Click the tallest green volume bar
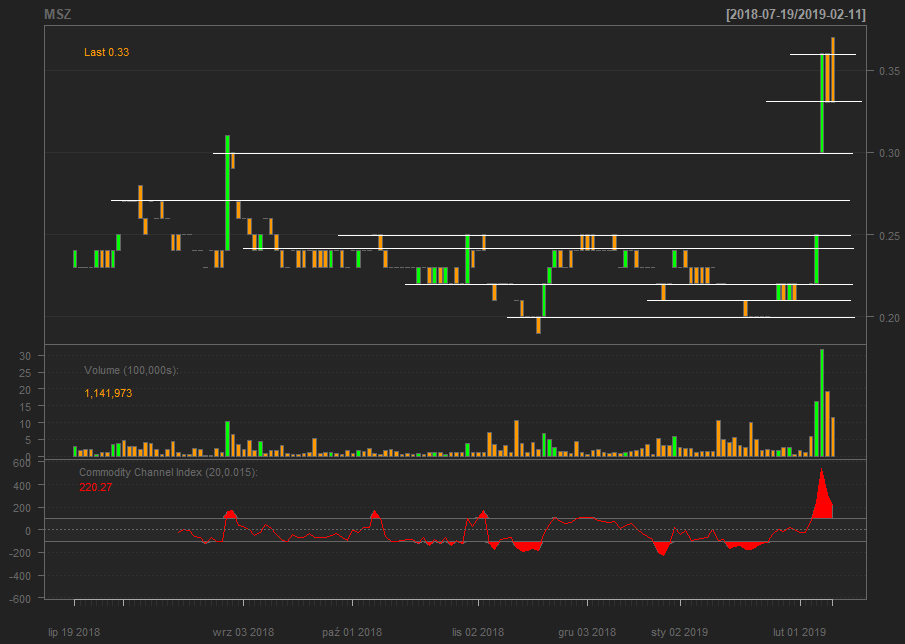905x644 pixels. [x=822, y=403]
